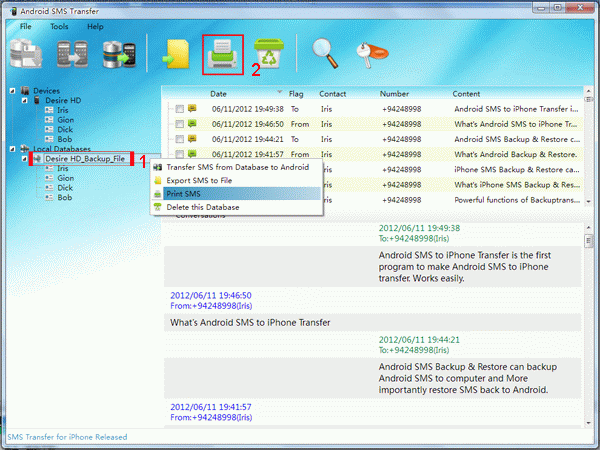
Task: Click message list scrollbar up arrow
Action: 589,91
